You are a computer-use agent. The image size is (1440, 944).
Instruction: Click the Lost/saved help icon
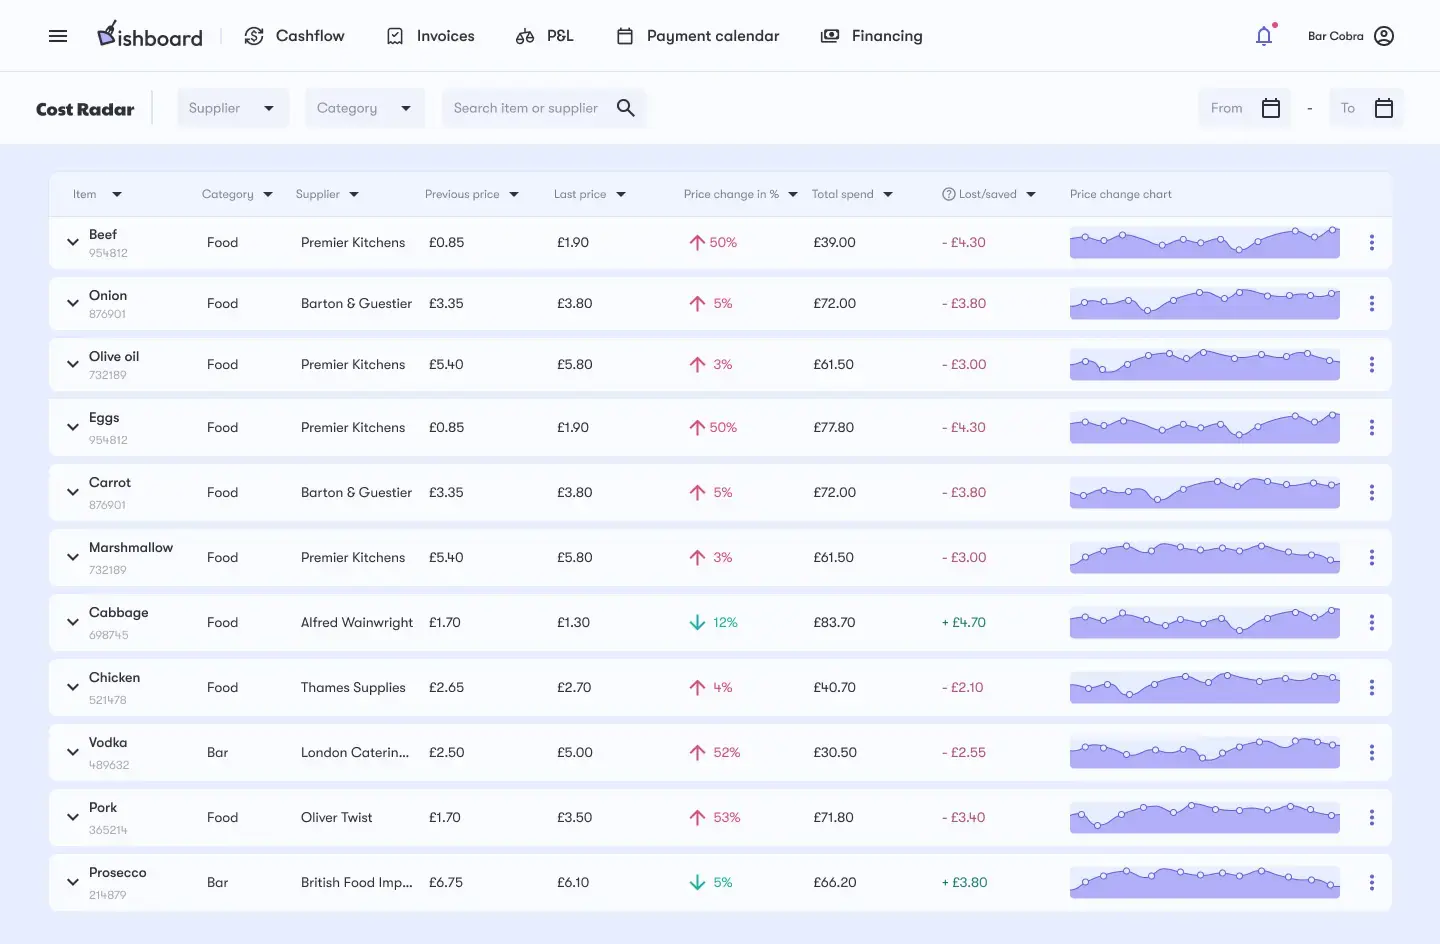[x=948, y=194]
